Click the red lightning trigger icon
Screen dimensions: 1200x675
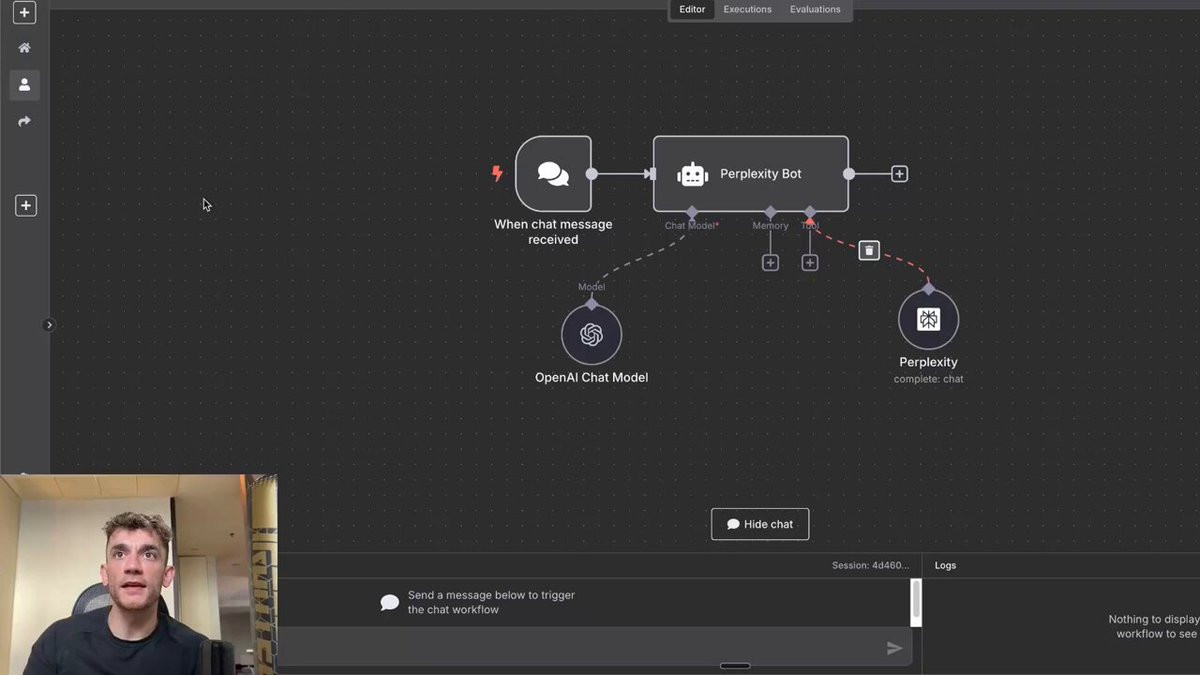coord(497,174)
